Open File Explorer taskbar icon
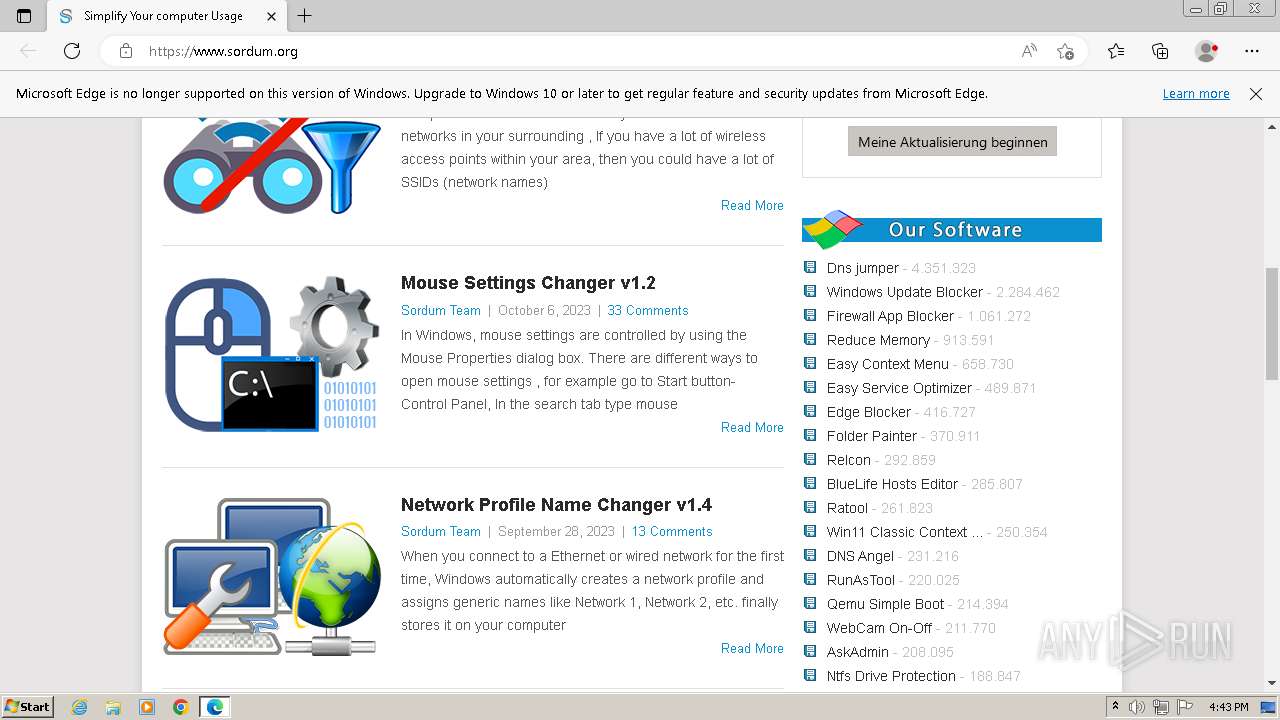 pyautogui.click(x=113, y=707)
